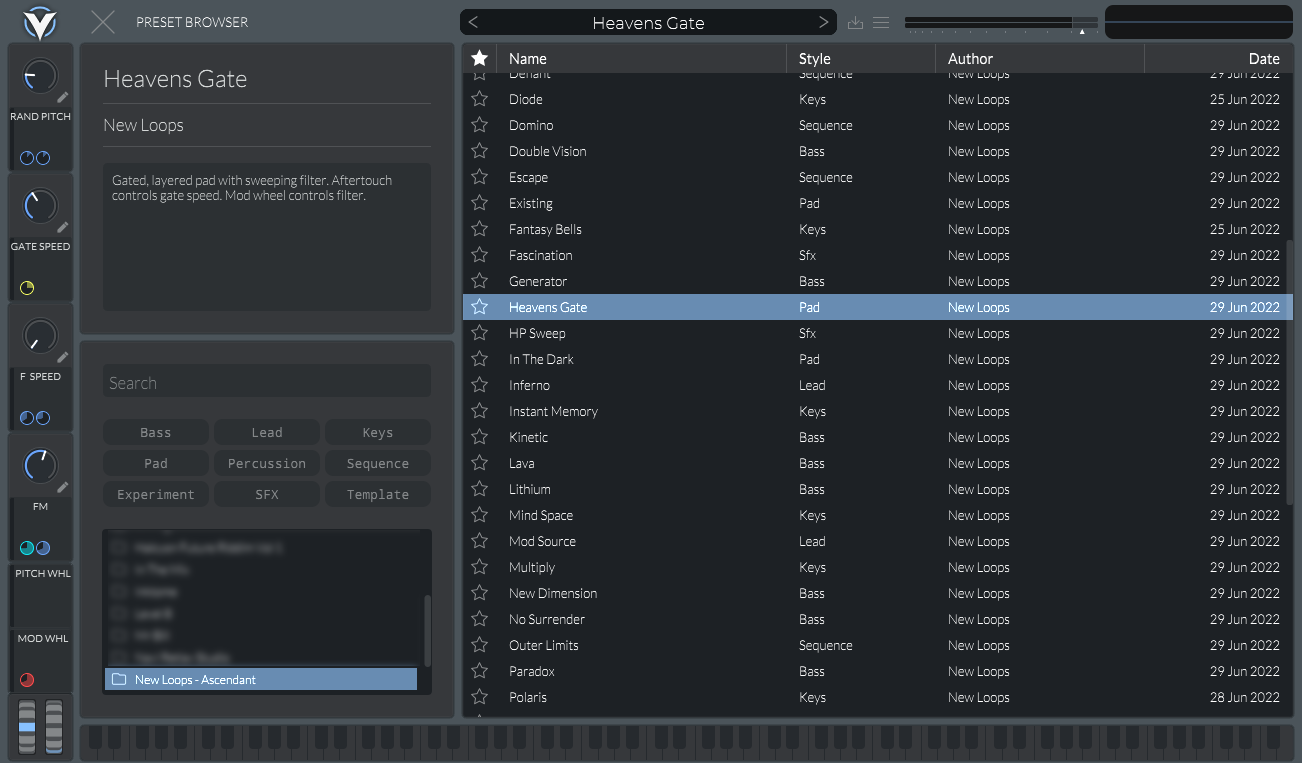Favorite the Paradox preset star
Viewport: 1302px width, 763px height.
tap(480, 671)
